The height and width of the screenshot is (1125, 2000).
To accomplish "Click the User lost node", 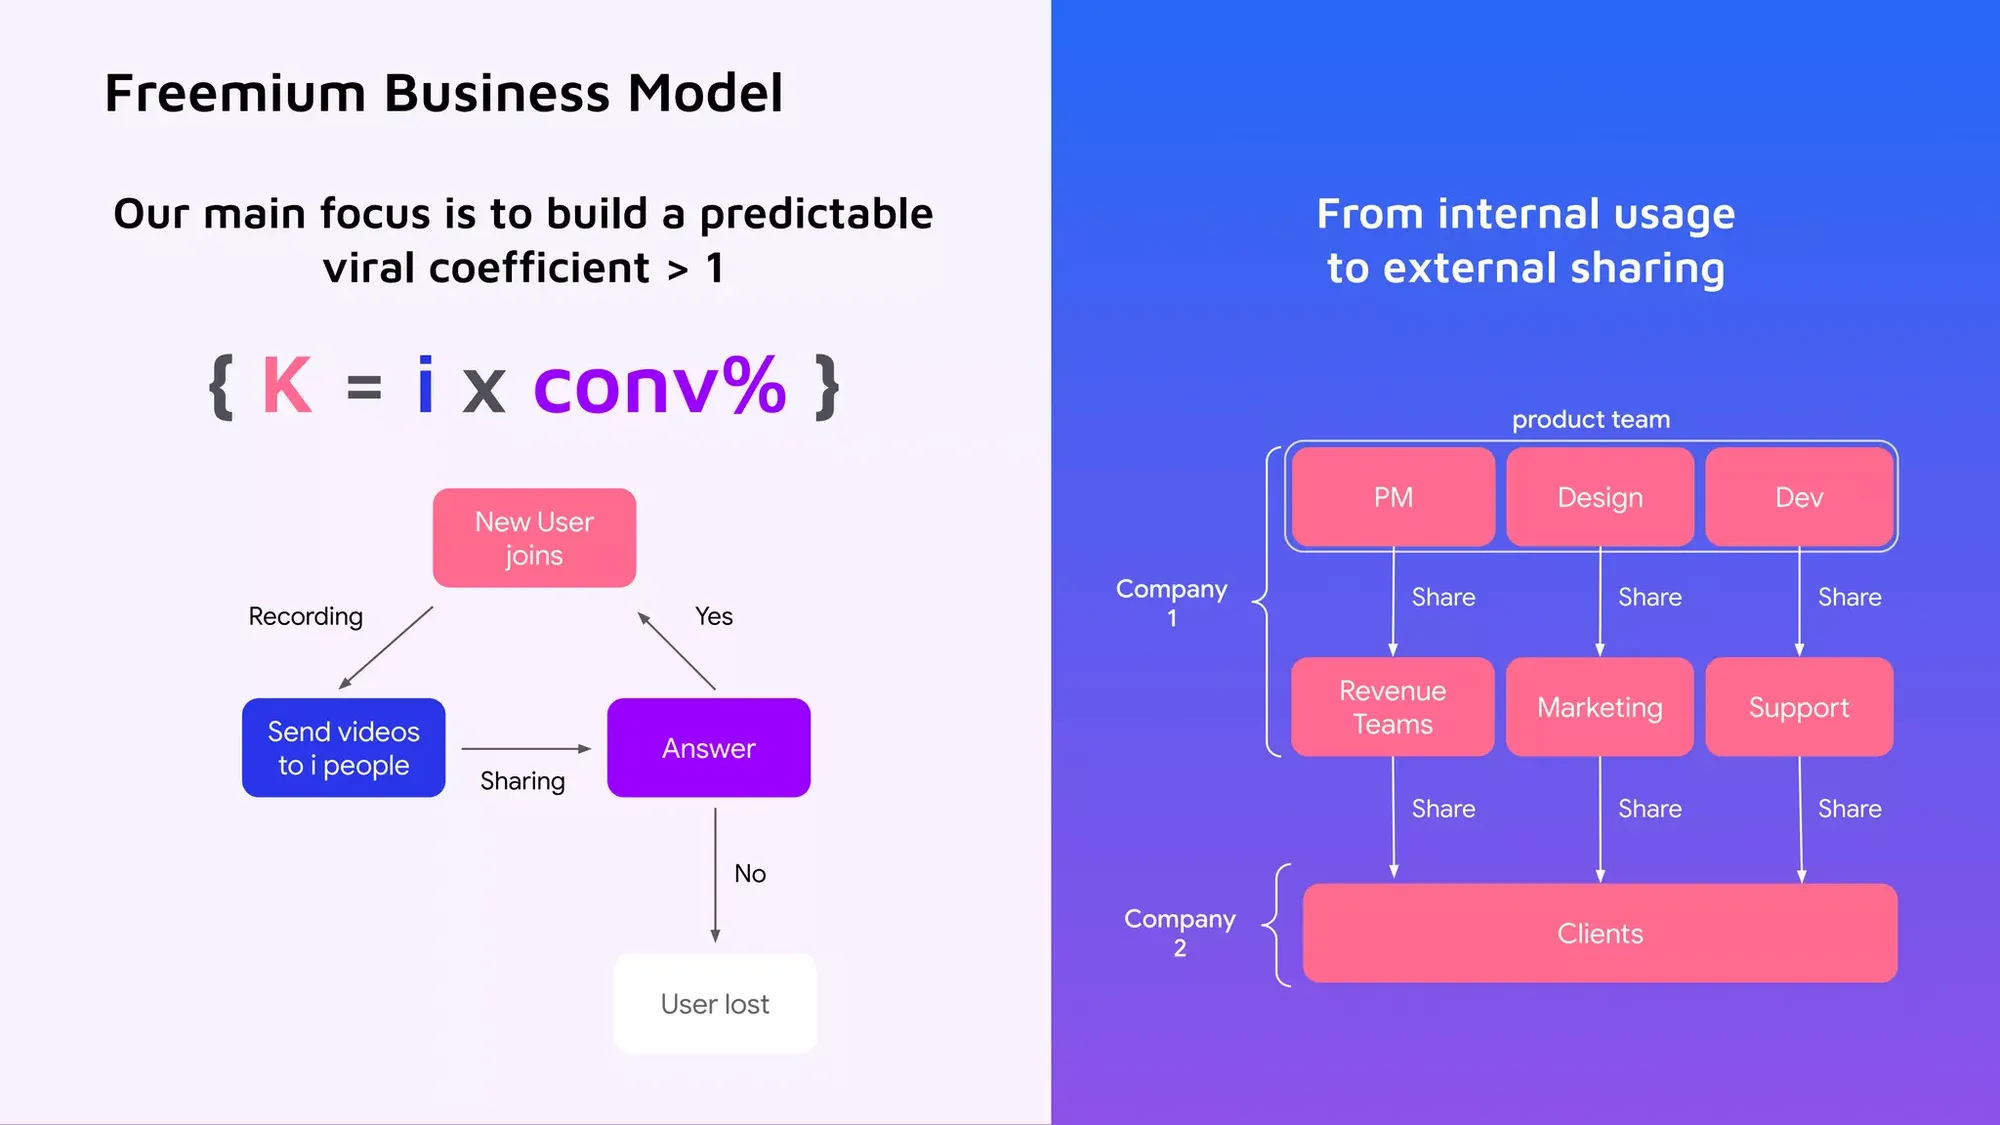I will point(713,1003).
